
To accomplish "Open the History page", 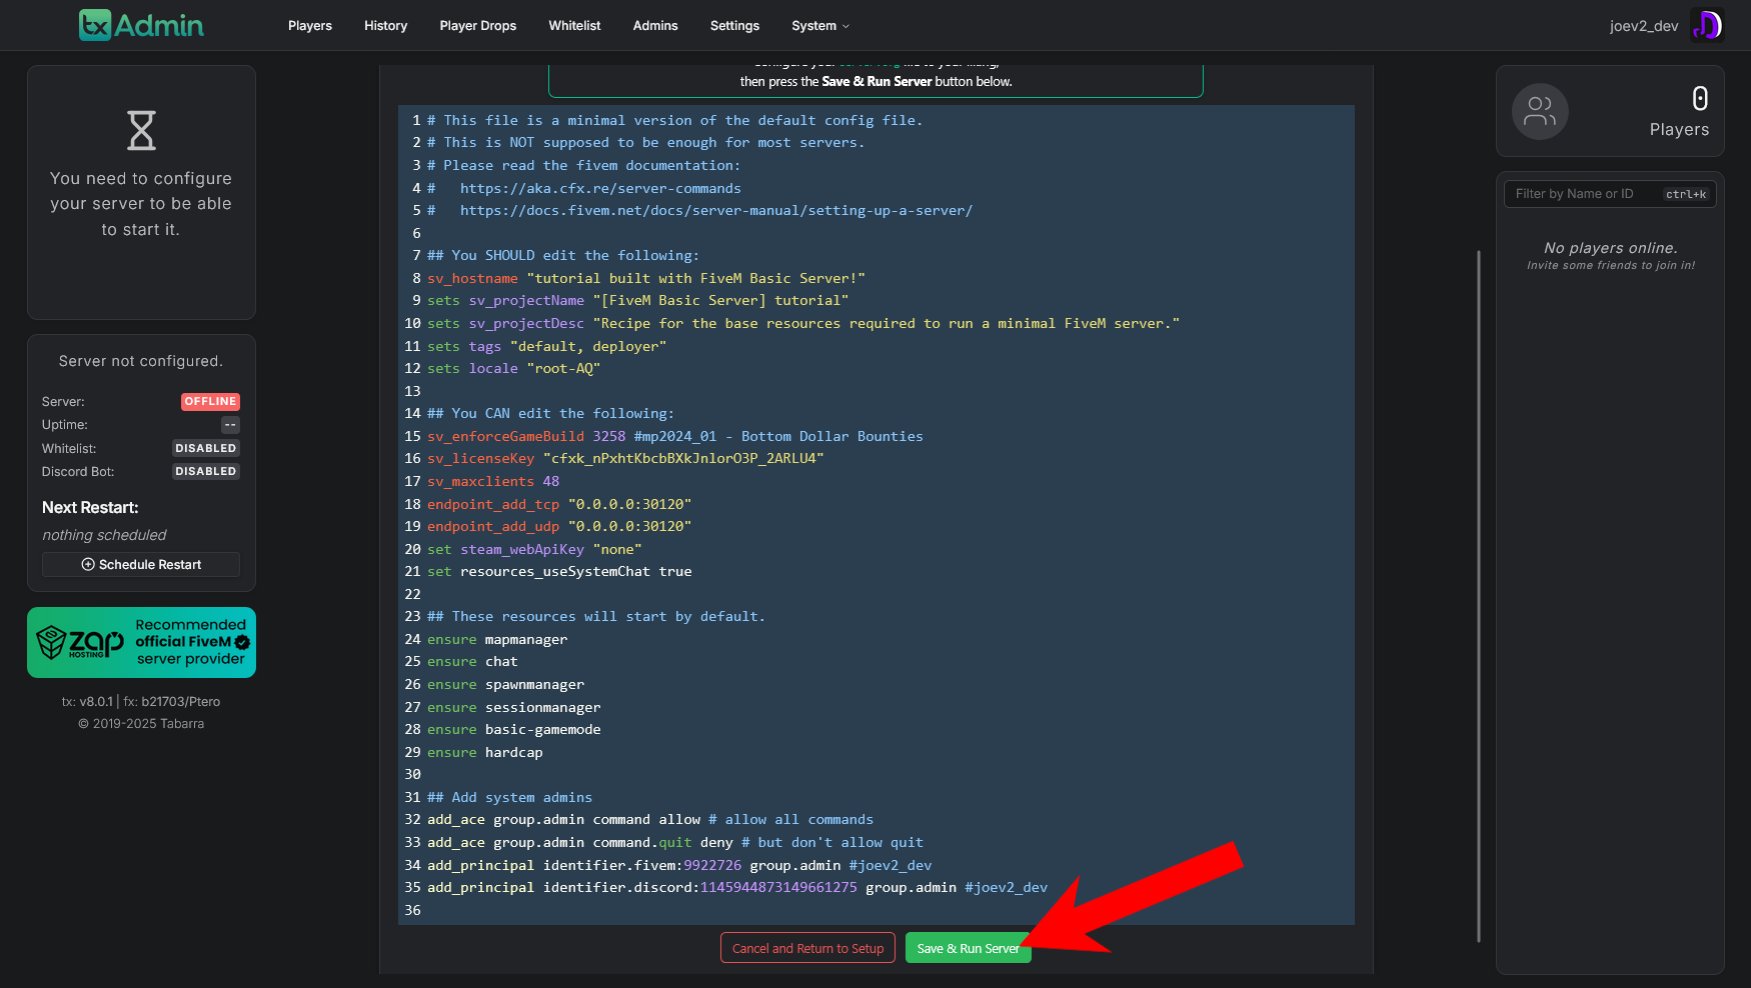I will [x=385, y=26].
